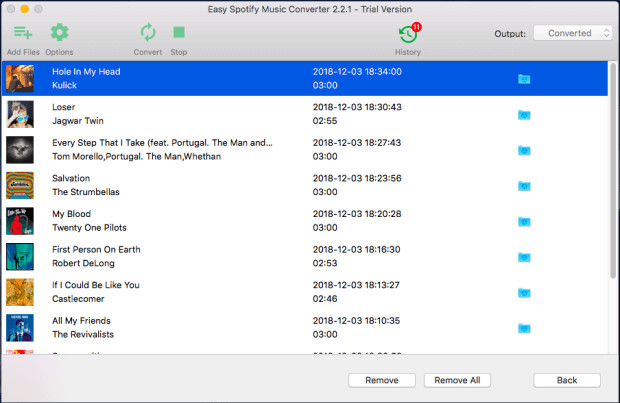Click timestamp 2018-12-03 18:20:28

(357, 214)
